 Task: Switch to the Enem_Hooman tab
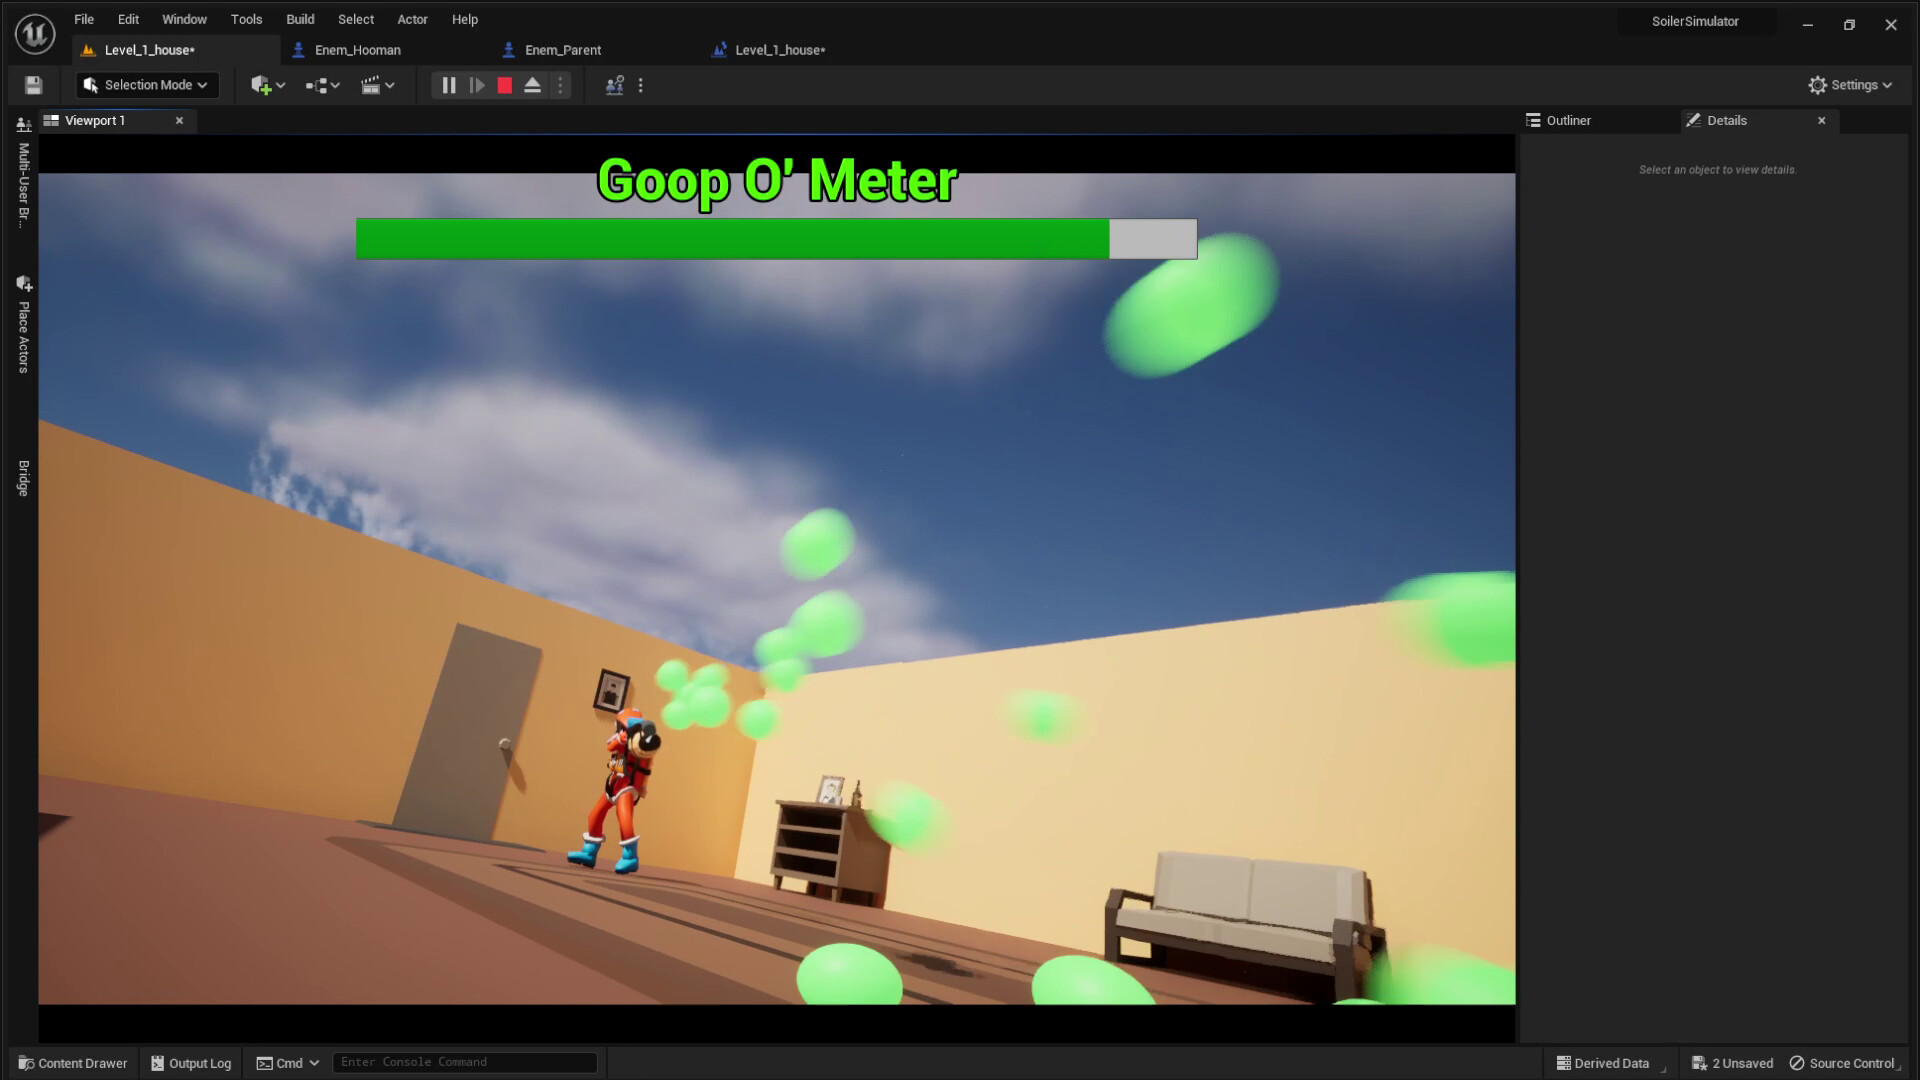[356, 49]
